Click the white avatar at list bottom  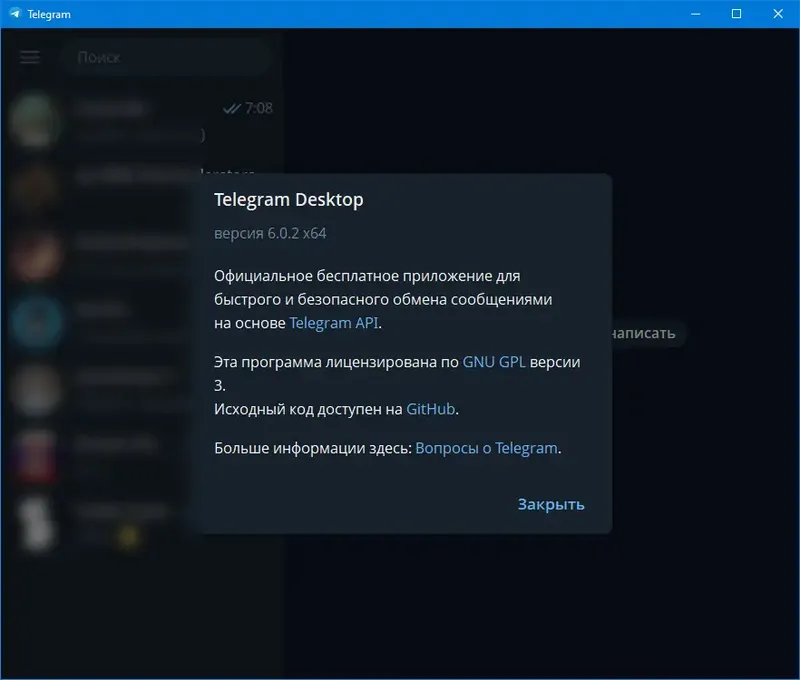[37, 524]
